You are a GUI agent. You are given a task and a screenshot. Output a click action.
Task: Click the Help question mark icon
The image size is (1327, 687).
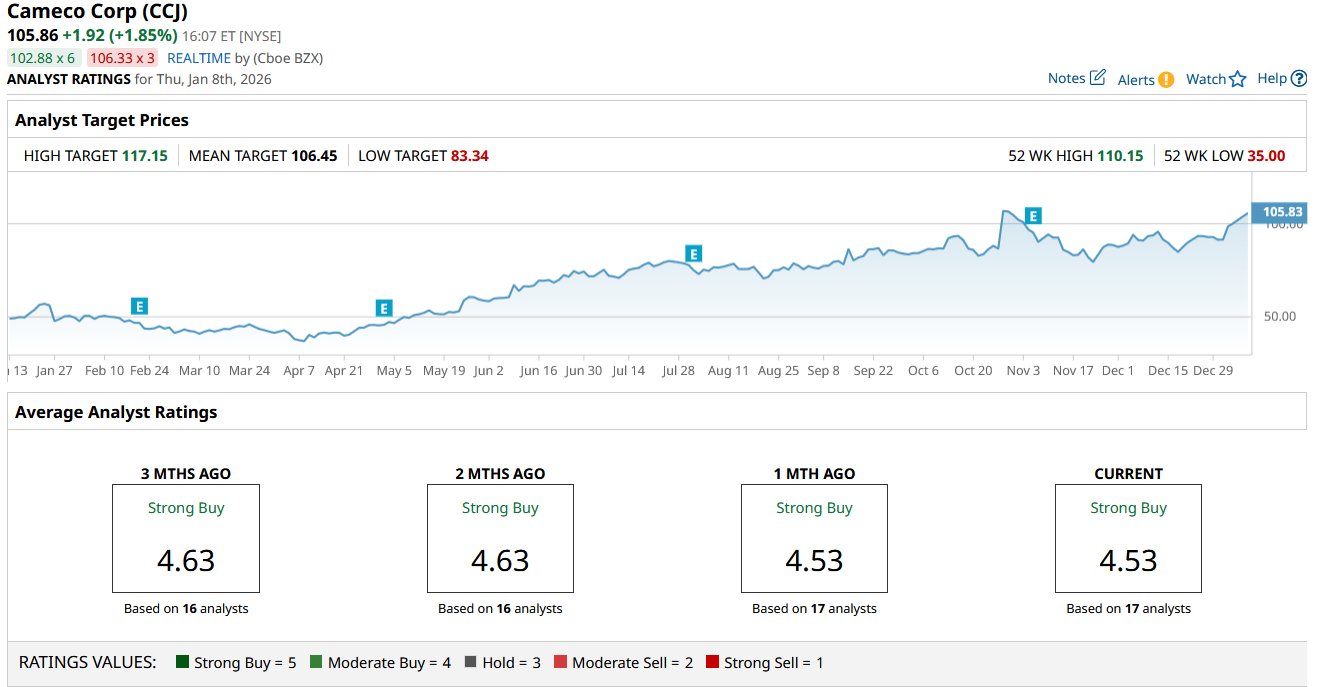coord(1299,79)
